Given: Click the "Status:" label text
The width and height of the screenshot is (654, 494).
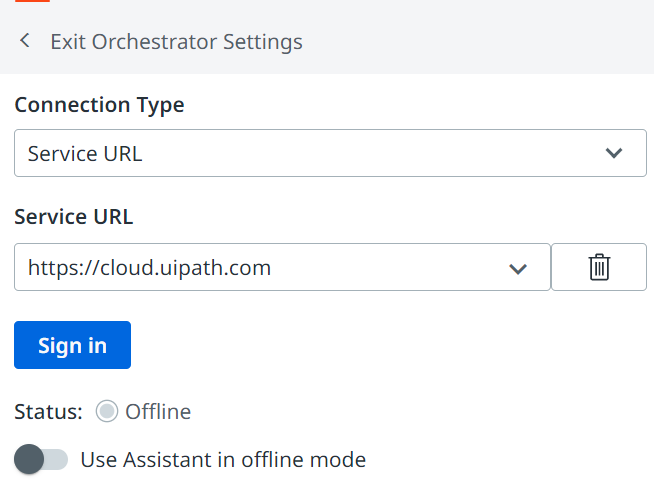Looking at the screenshot, I should (x=49, y=411).
